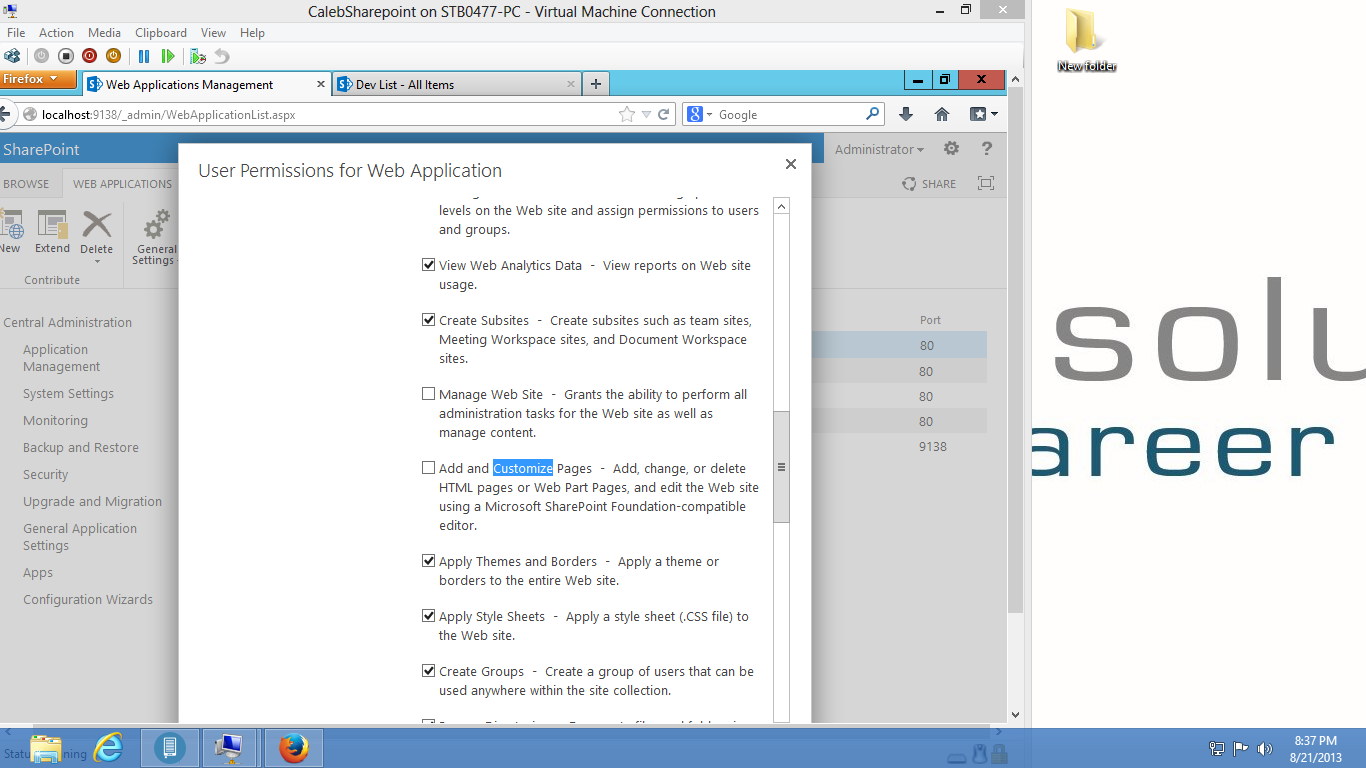Open the View menu
The image size is (1366, 768).
(213, 33)
